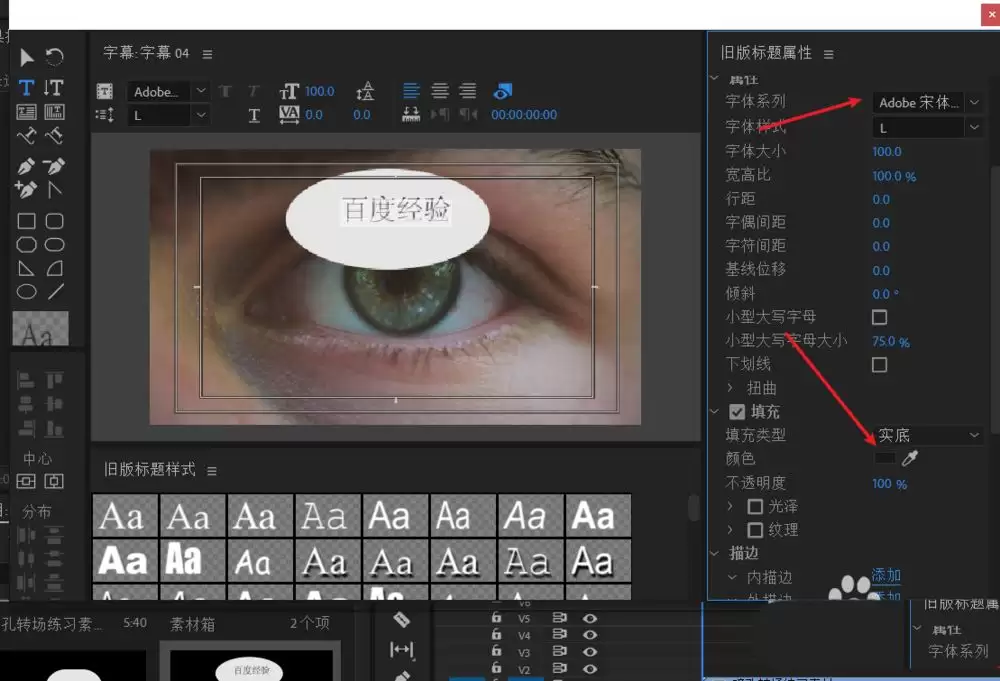The height and width of the screenshot is (681, 1000).
Task: Select the Pen tool
Action: click(27, 166)
